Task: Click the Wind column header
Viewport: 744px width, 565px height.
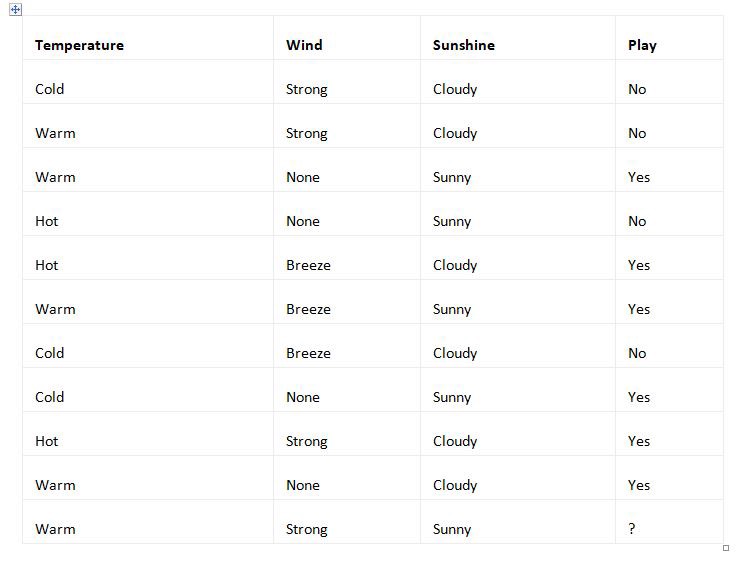Action: point(304,45)
